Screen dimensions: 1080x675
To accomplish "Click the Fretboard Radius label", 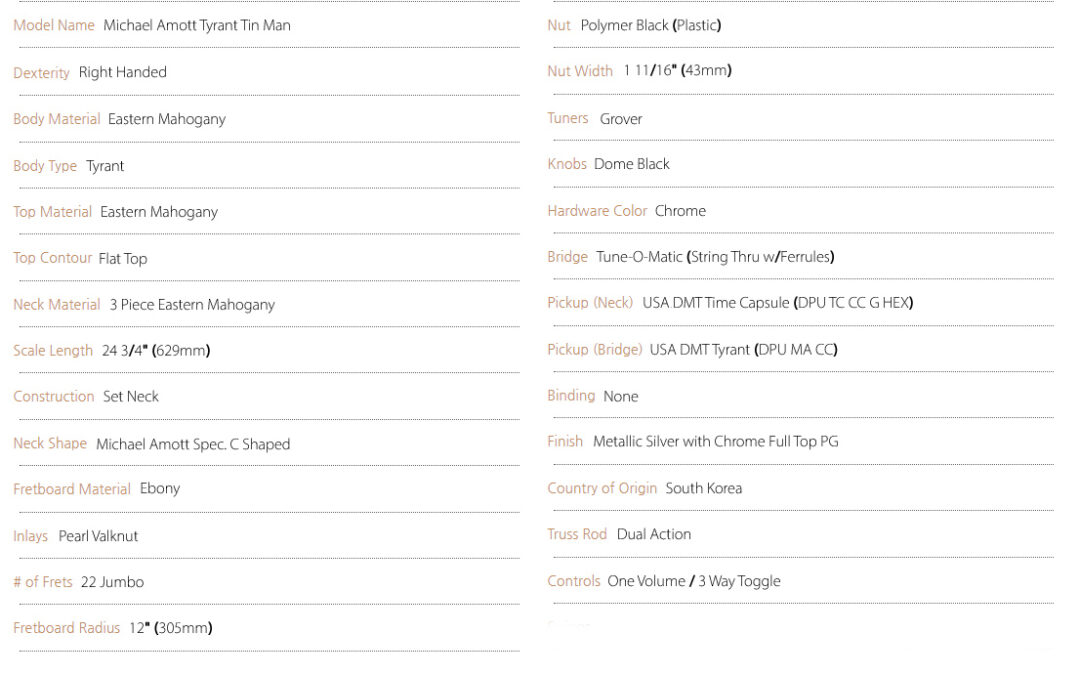I will pos(66,628).
